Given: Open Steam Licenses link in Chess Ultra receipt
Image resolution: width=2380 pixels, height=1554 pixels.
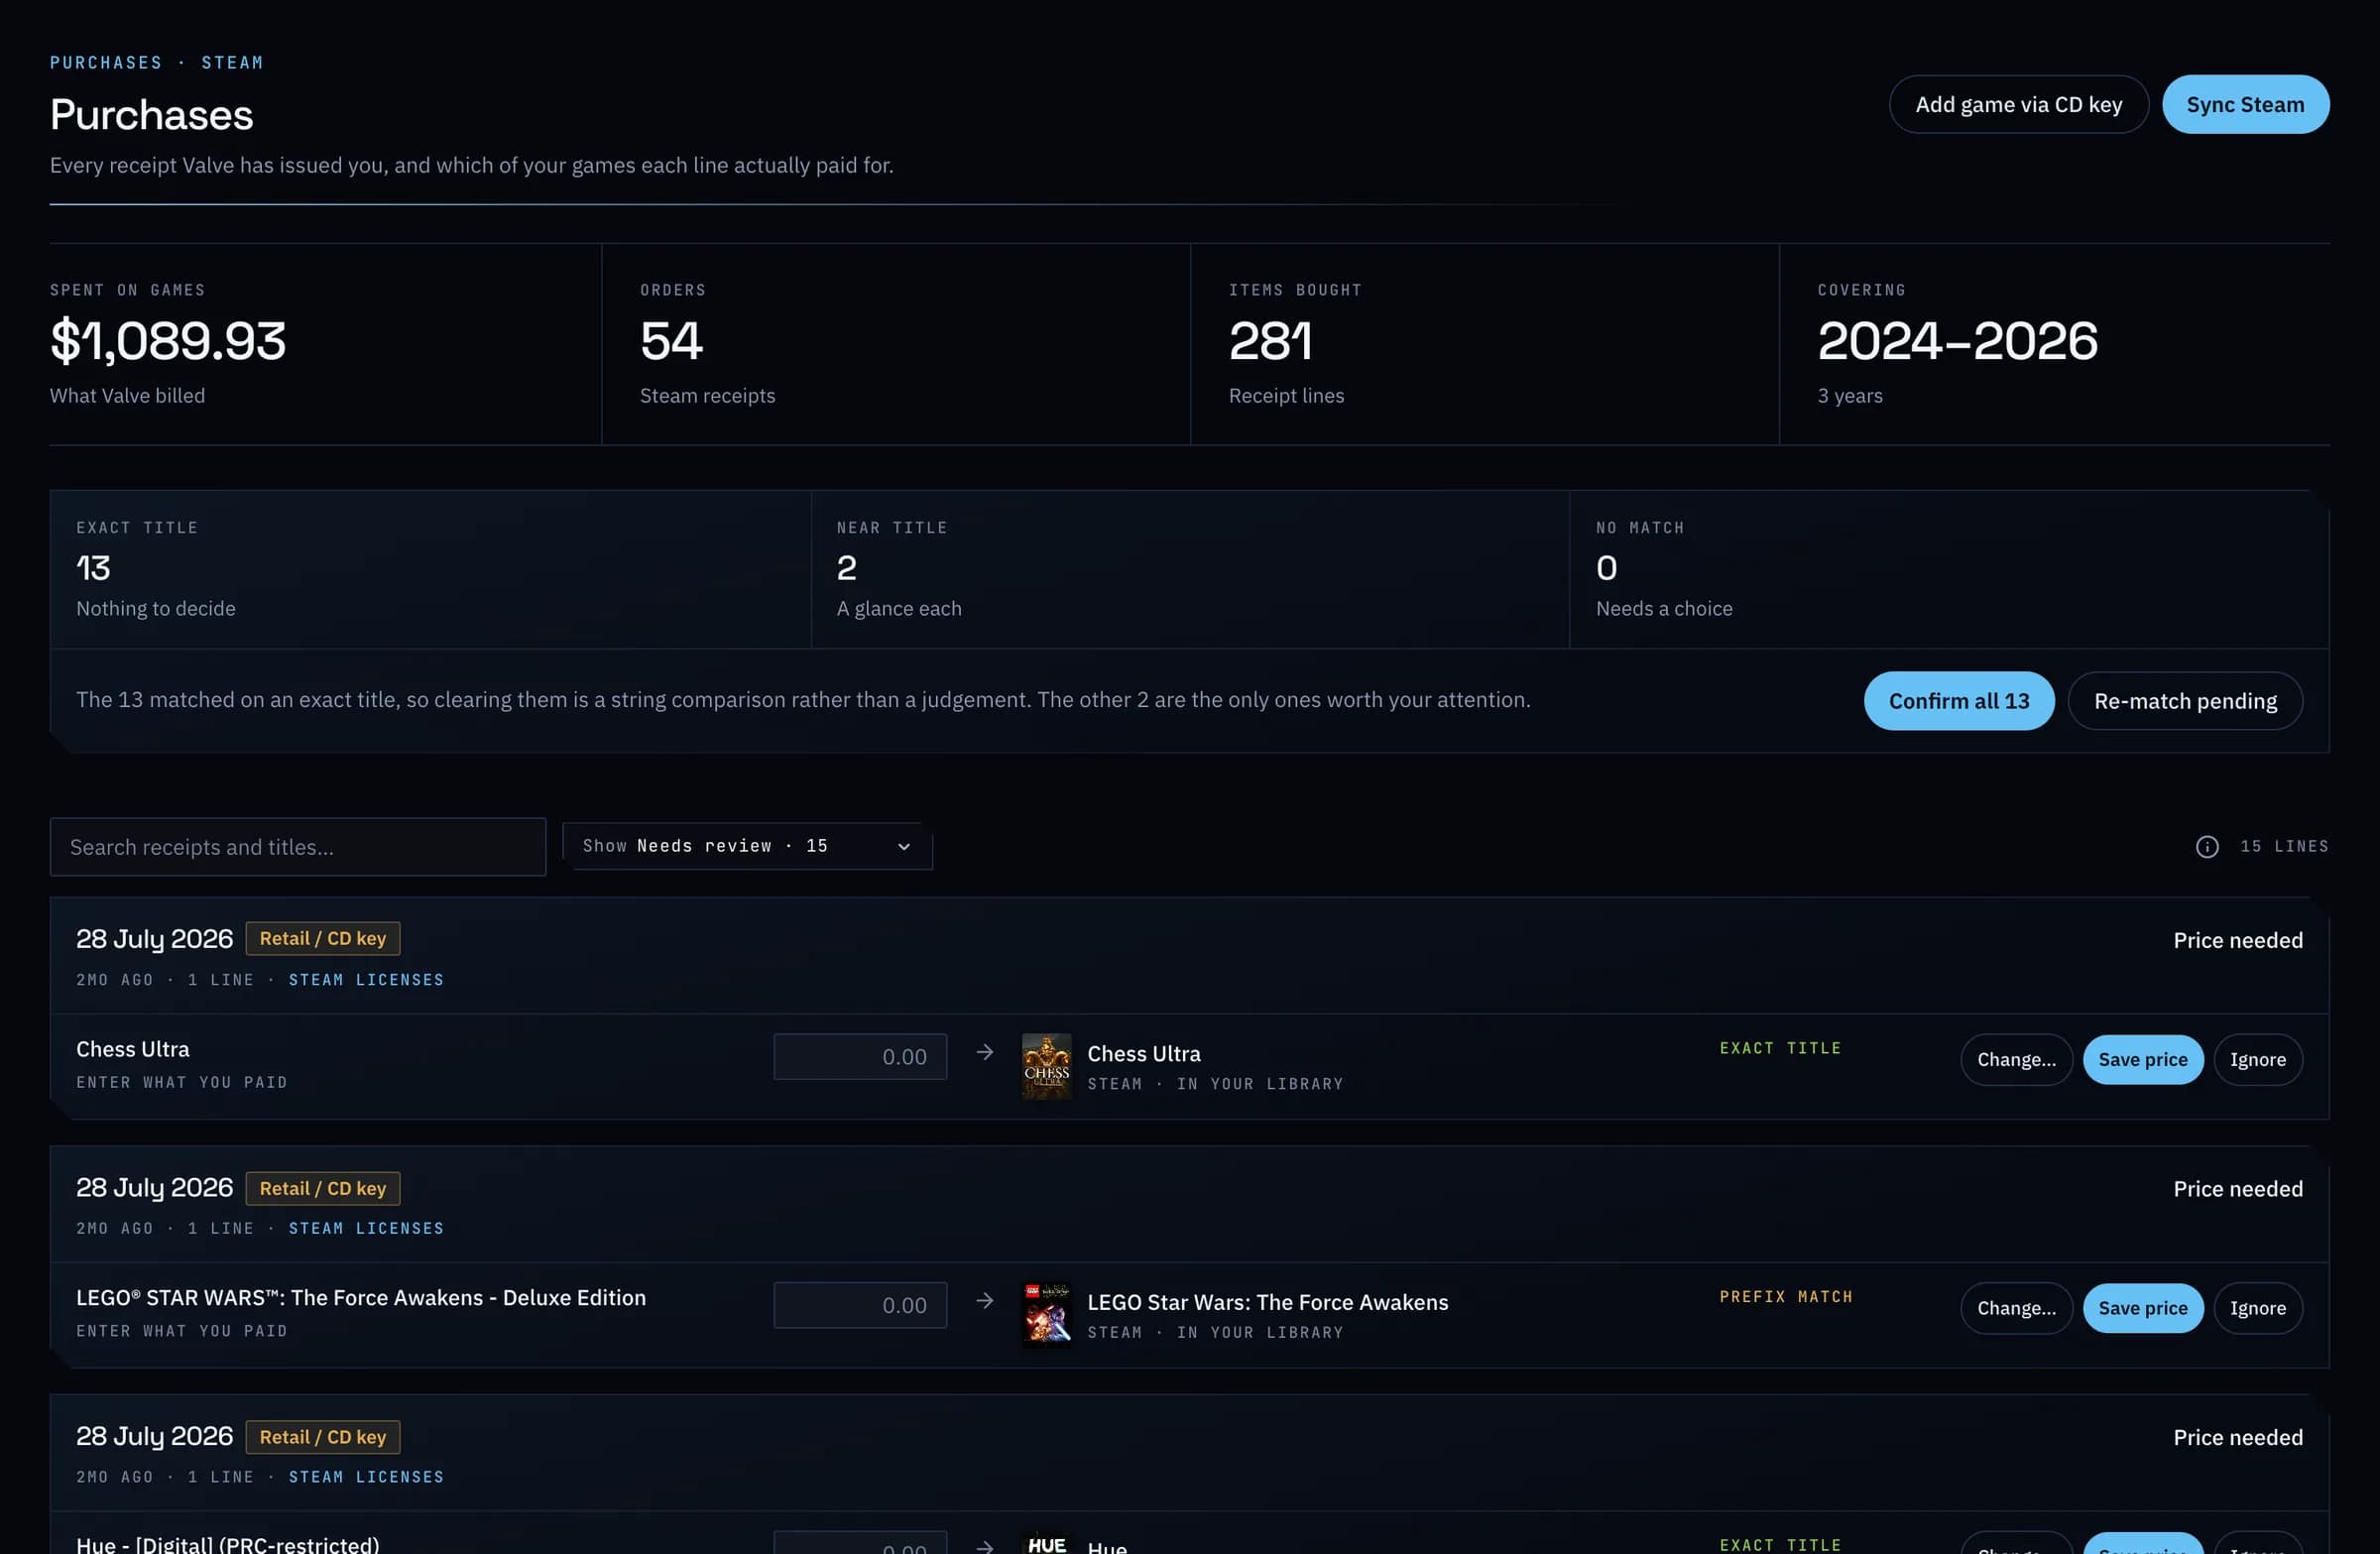Looking at the screenshot, I should (x=366, y=980).
